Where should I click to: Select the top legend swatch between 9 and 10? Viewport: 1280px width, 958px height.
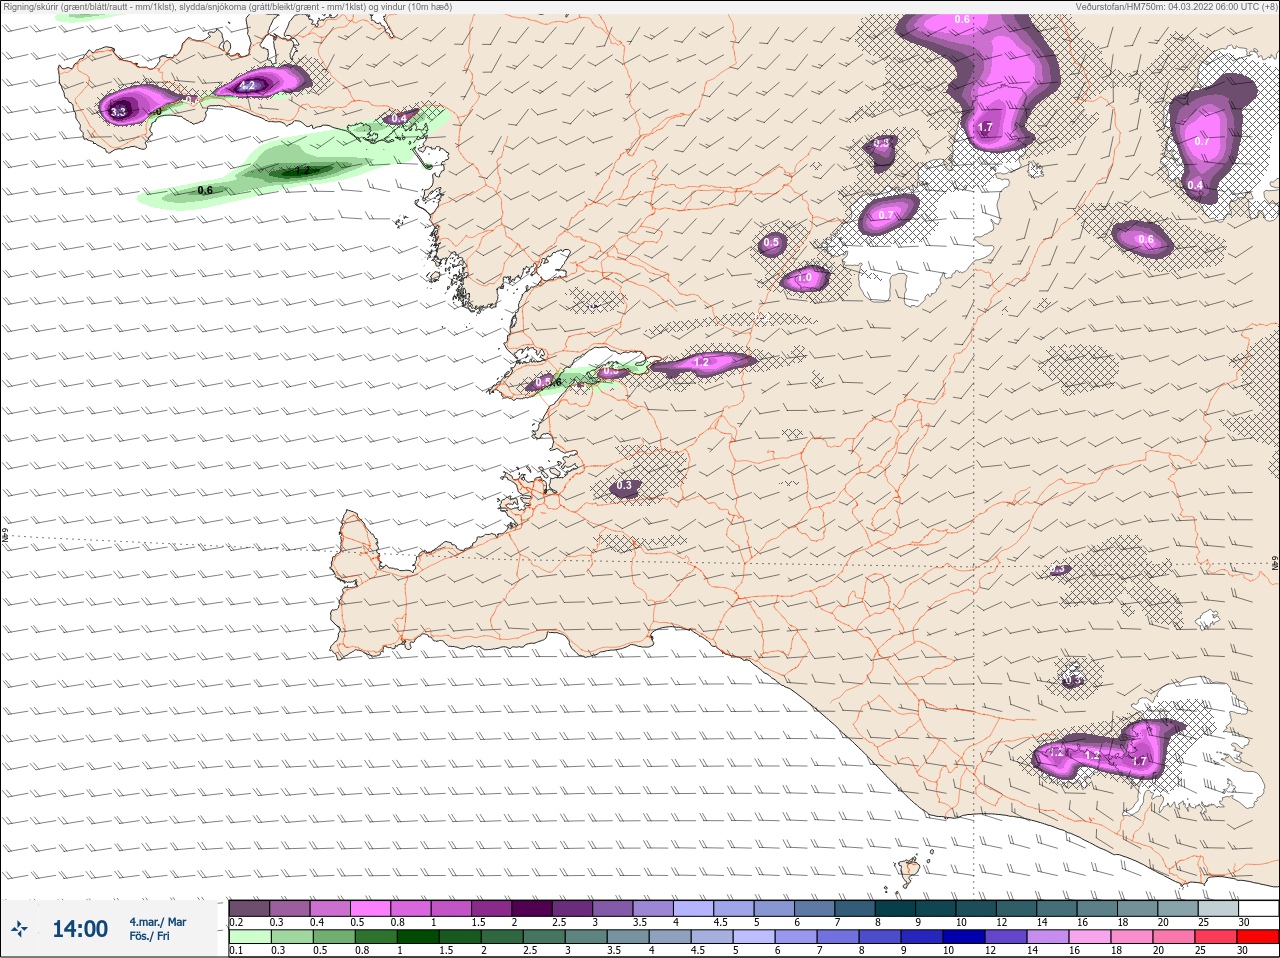click(935, 908)
